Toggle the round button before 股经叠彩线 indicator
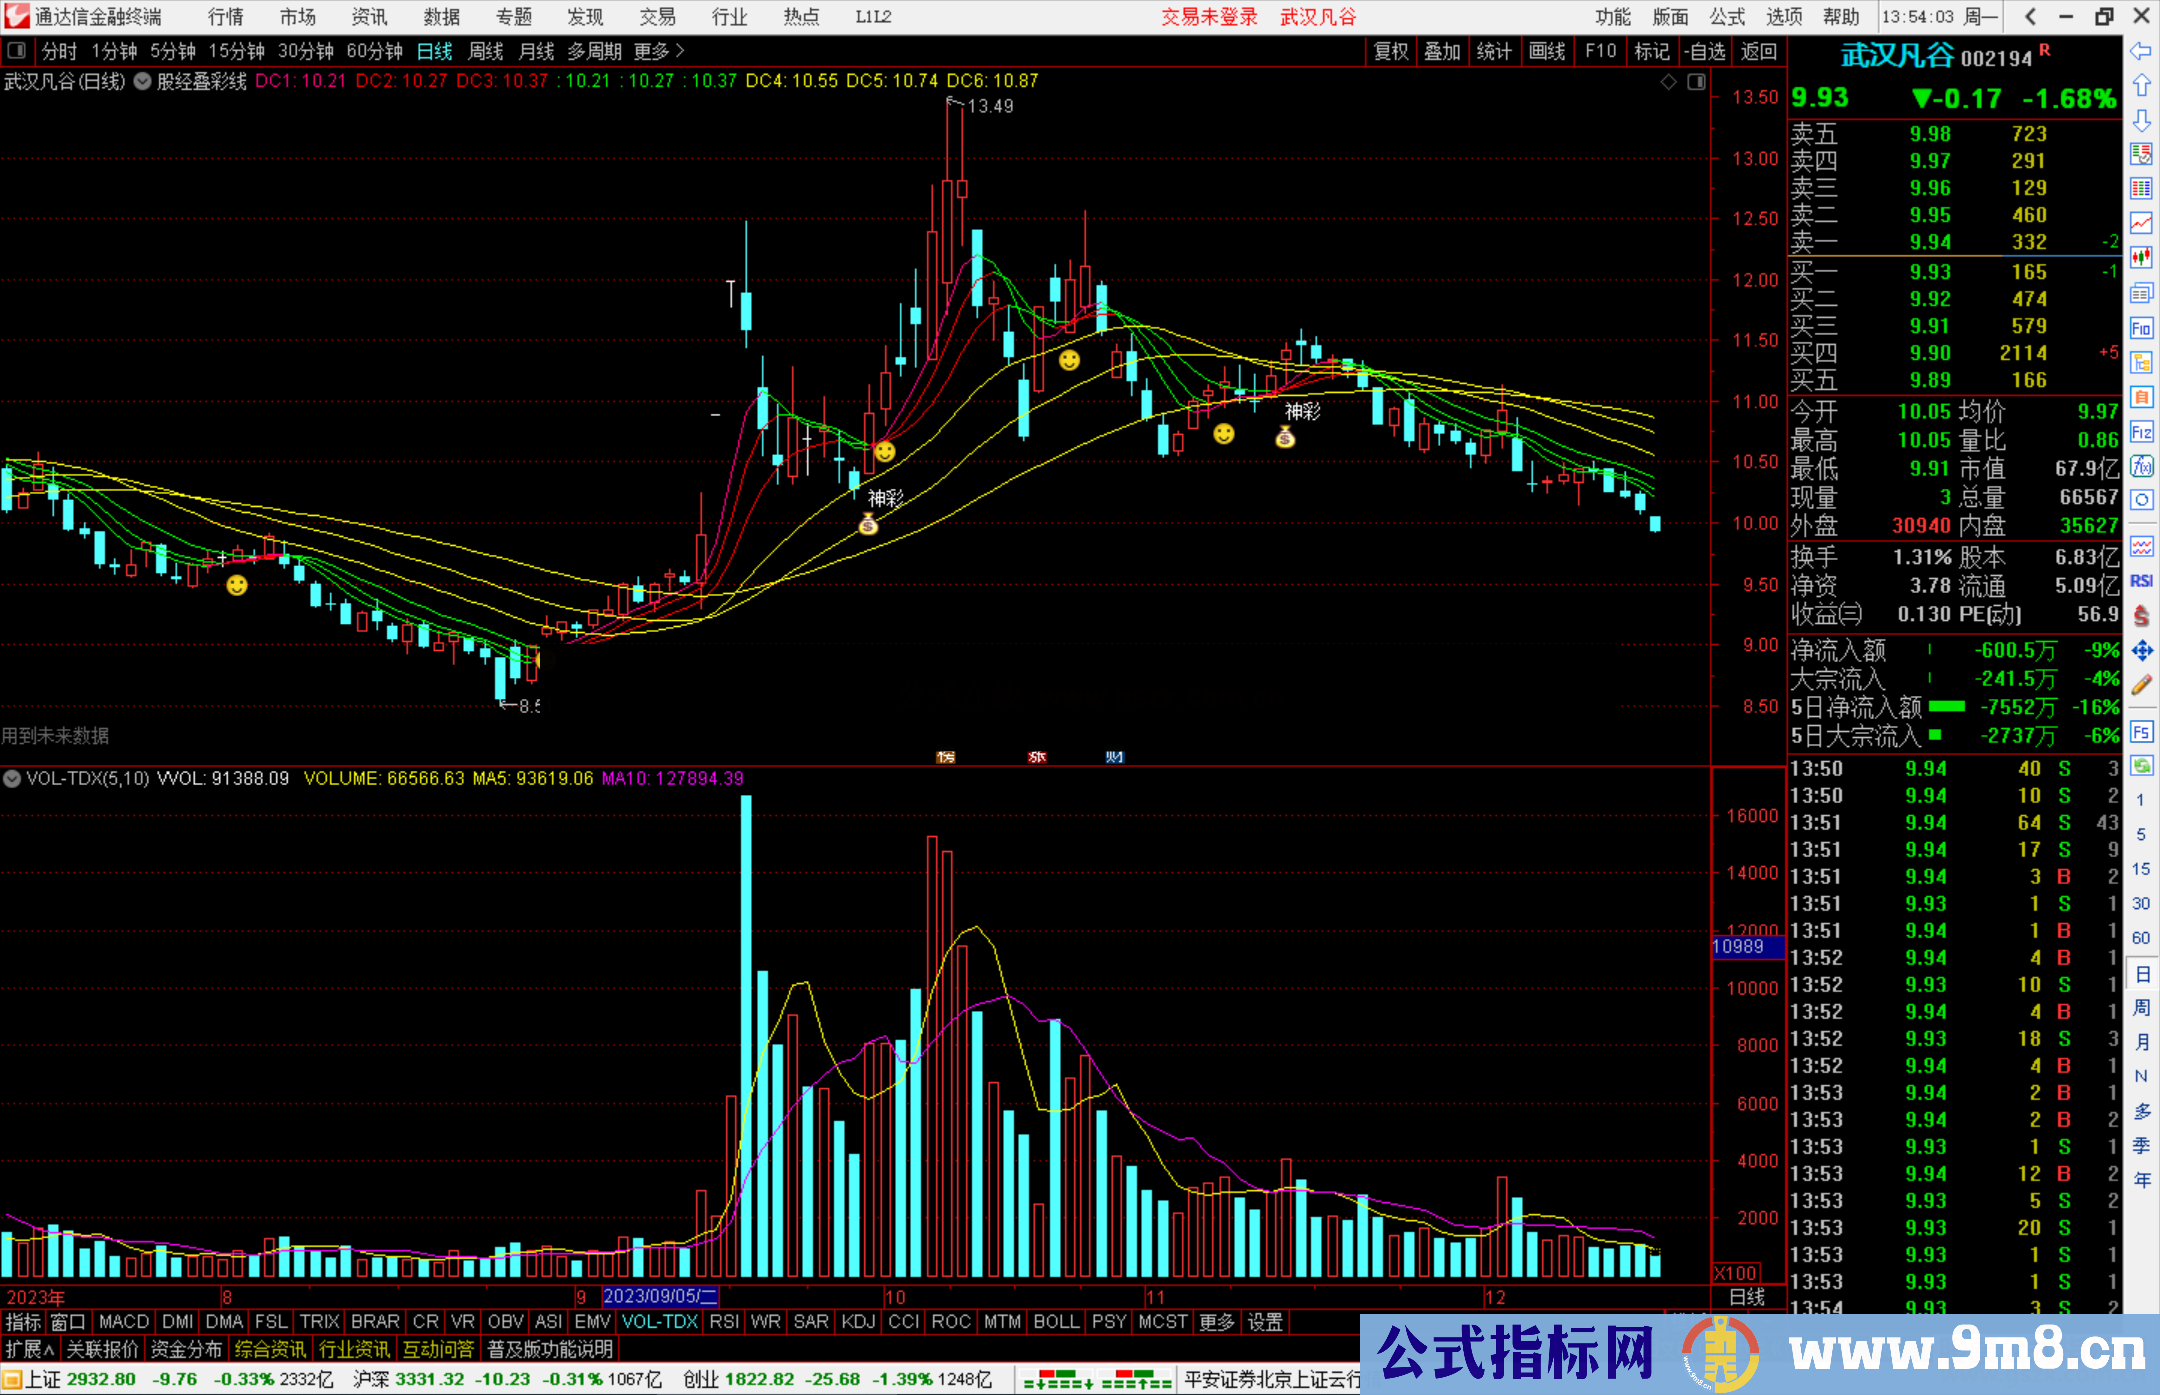Image resolution: width=2160 pixels, height=1395 pixels. pos(142,81)
